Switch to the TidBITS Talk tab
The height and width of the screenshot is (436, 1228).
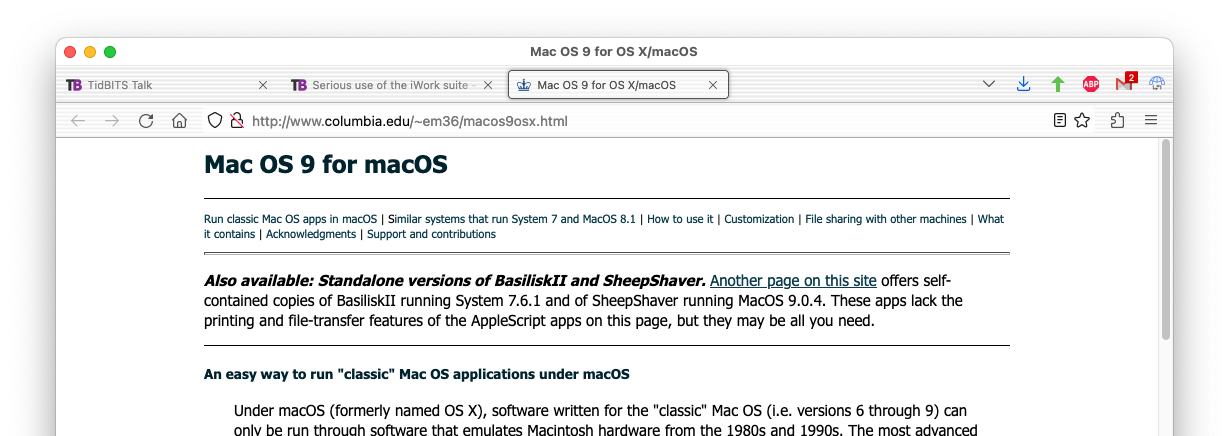pyautogui.click(x=167, y=85)
